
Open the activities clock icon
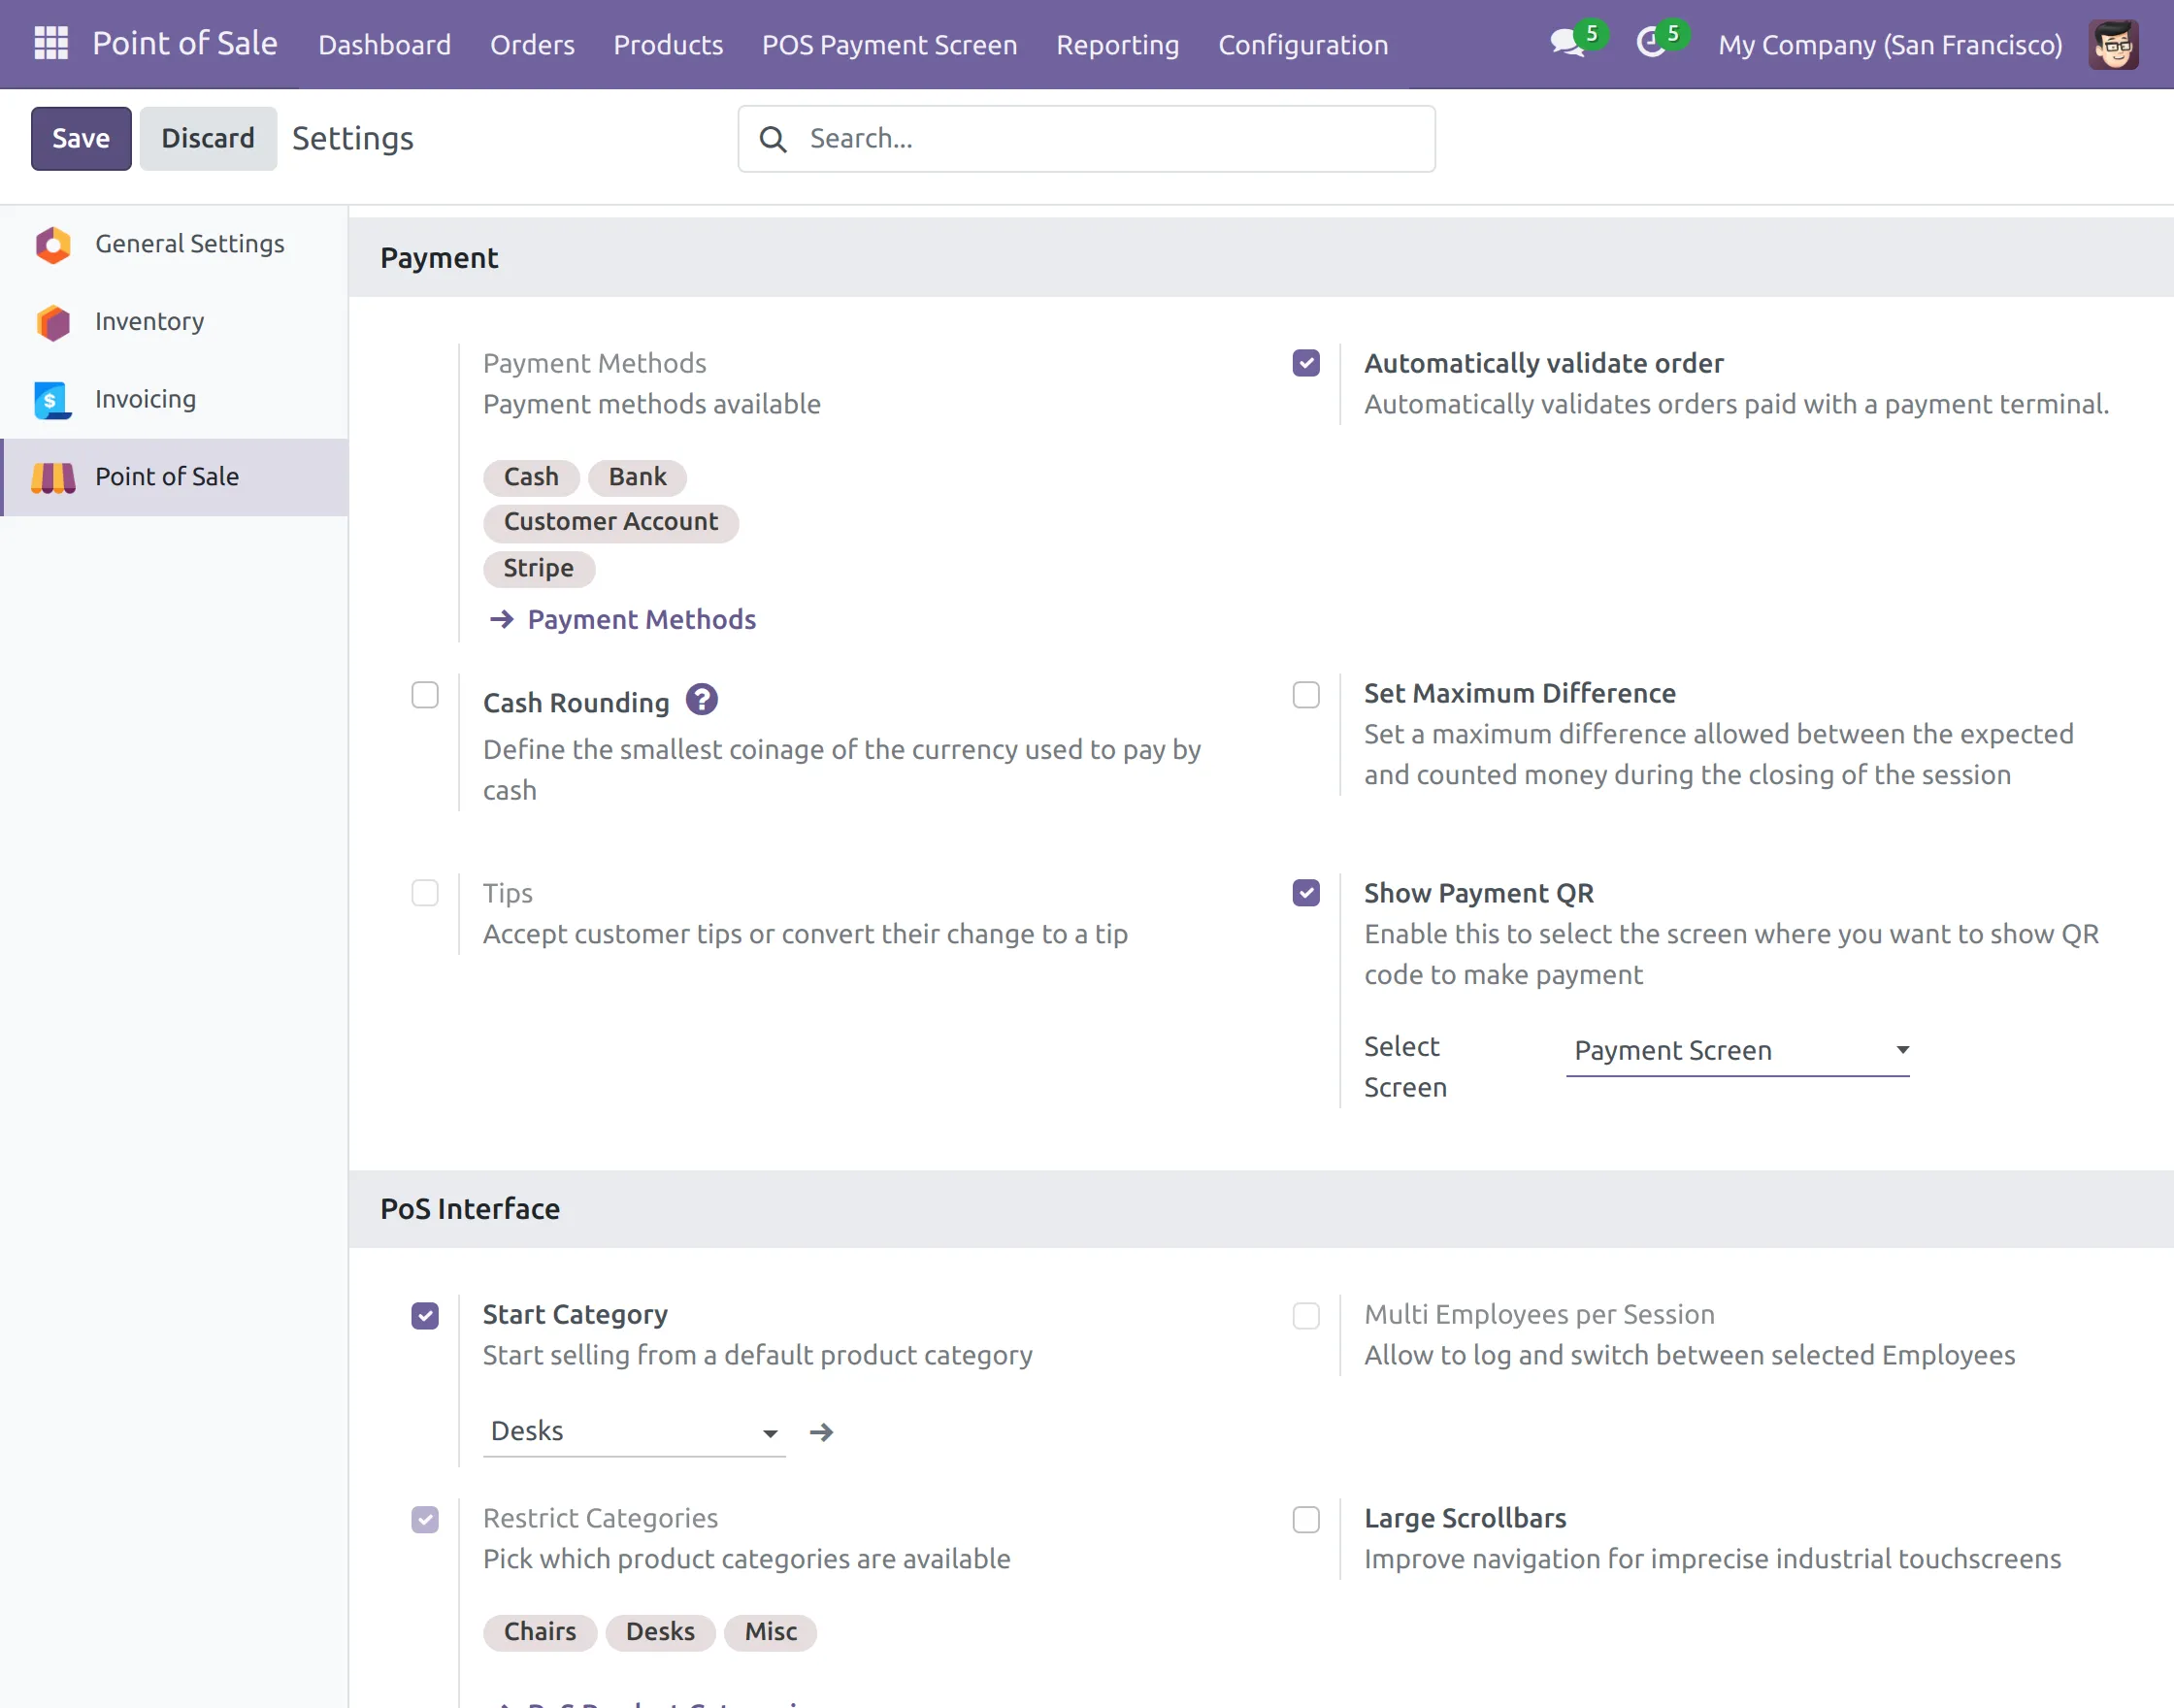(1650, 44)
